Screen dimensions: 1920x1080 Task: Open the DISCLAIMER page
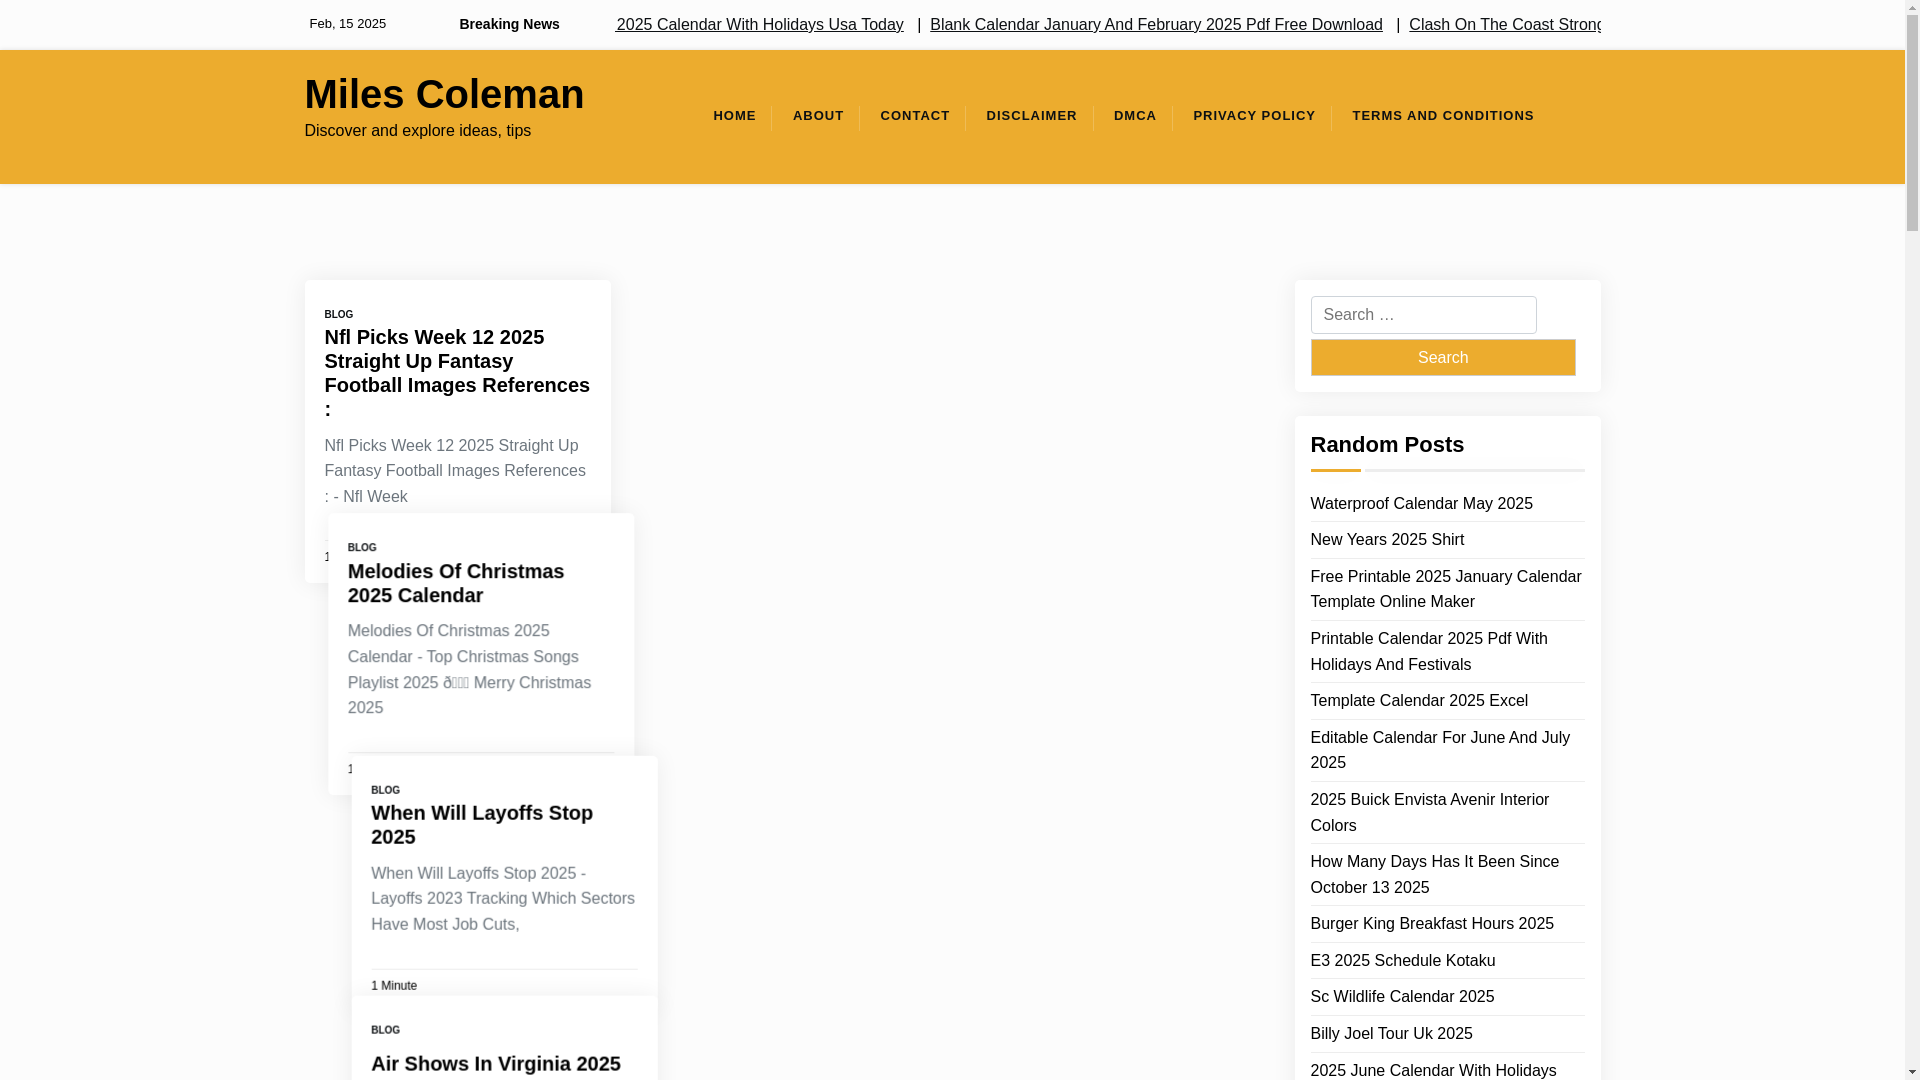point(1031,116)
